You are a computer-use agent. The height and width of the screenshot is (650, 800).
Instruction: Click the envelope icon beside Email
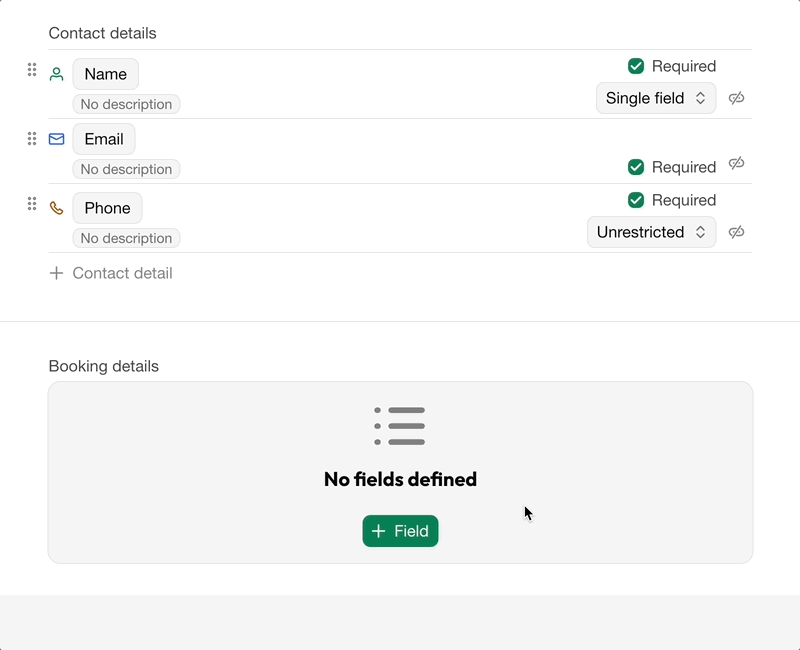click(57, 139)
